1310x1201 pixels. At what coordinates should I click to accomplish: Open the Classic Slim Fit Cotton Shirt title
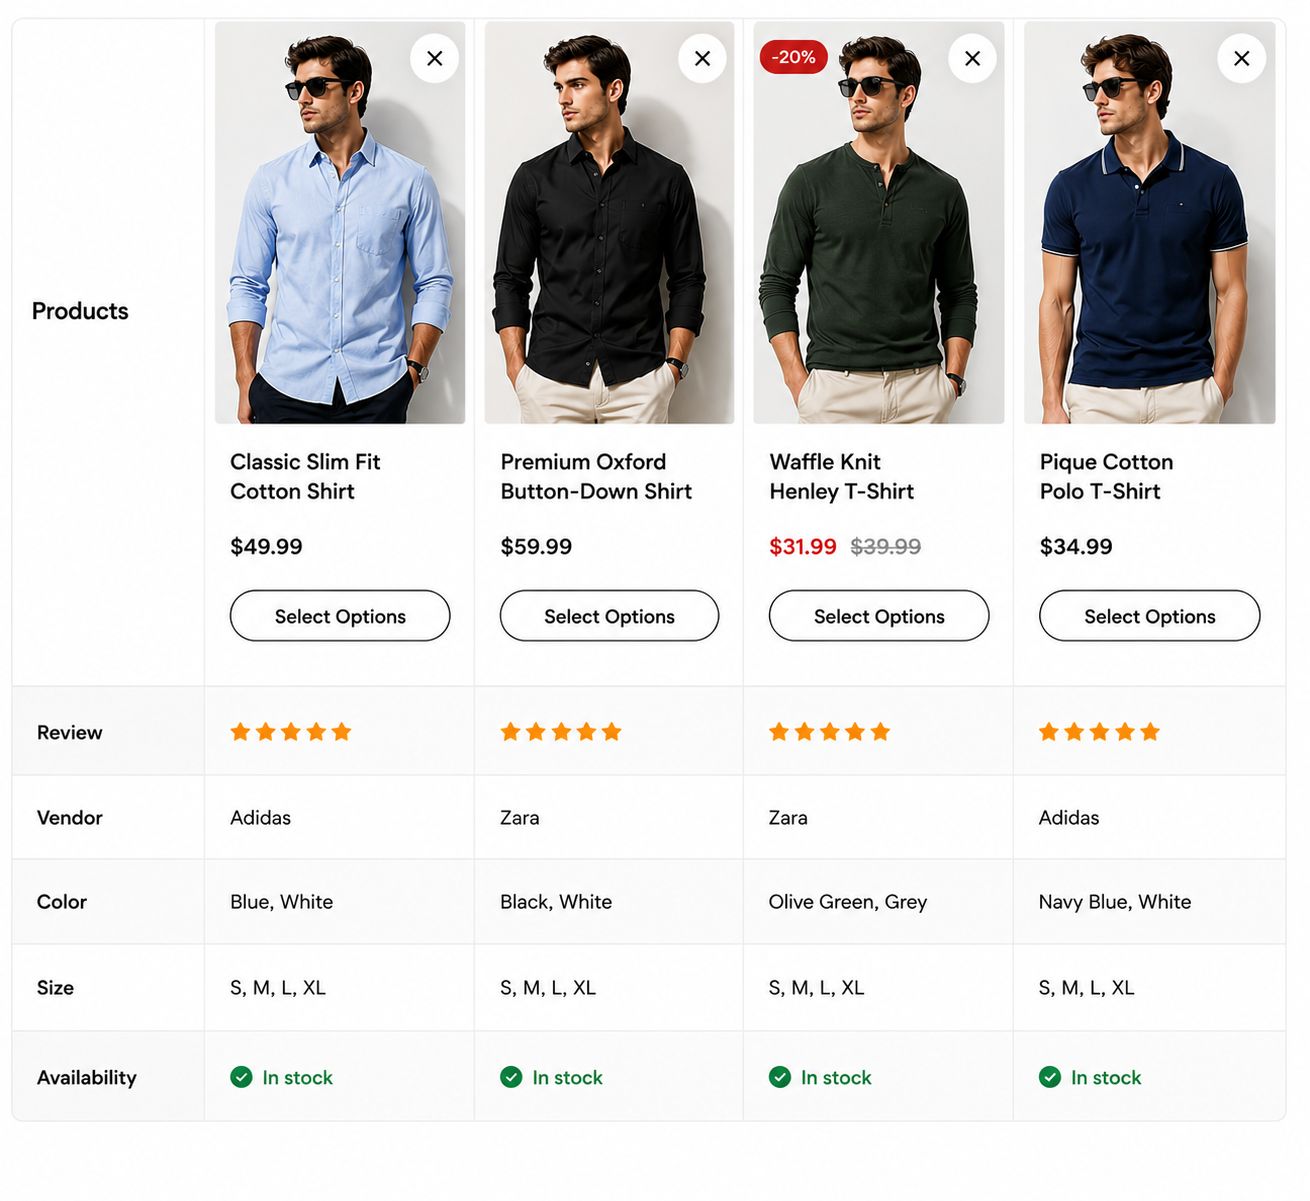(x=305, y=477)
